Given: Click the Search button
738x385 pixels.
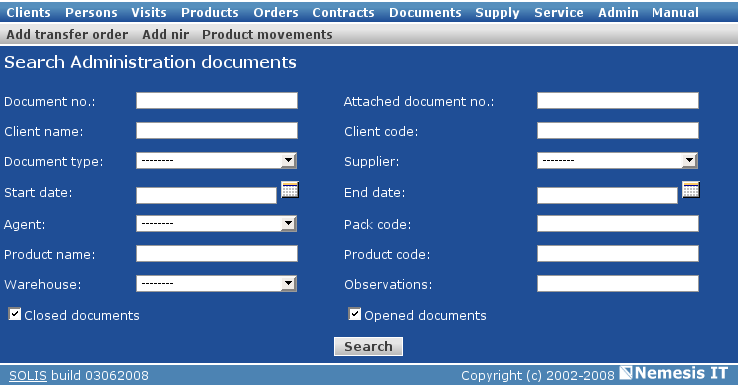Looking at the screenshot, I should click(x=369, y=346).
